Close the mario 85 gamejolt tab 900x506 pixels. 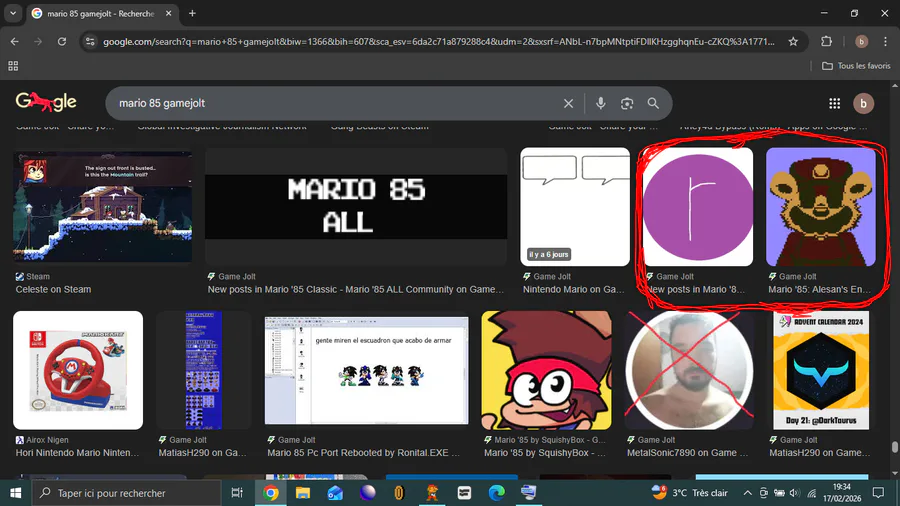coord(168,13)
